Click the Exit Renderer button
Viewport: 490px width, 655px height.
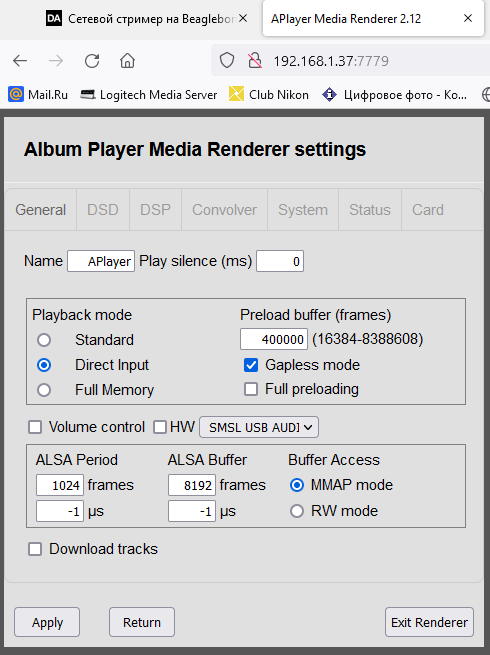[429, 622]
